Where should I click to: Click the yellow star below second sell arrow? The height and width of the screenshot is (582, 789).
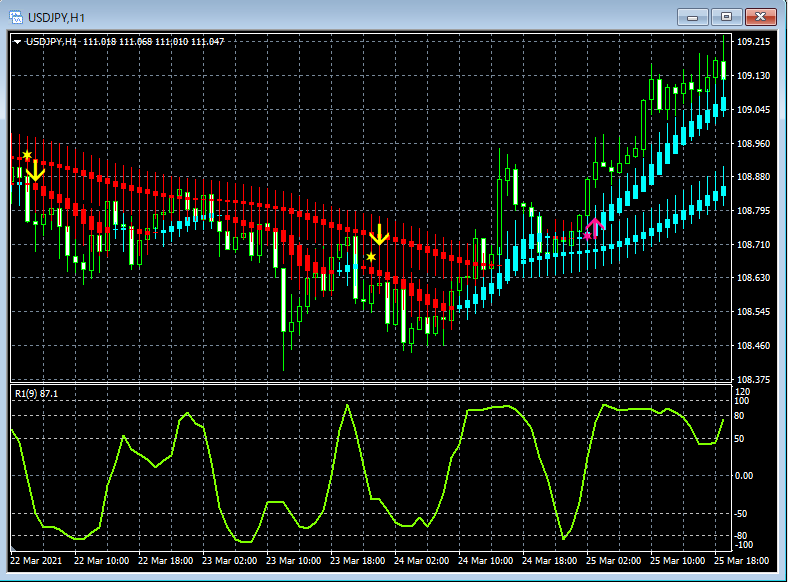click(x=371, y=257)
